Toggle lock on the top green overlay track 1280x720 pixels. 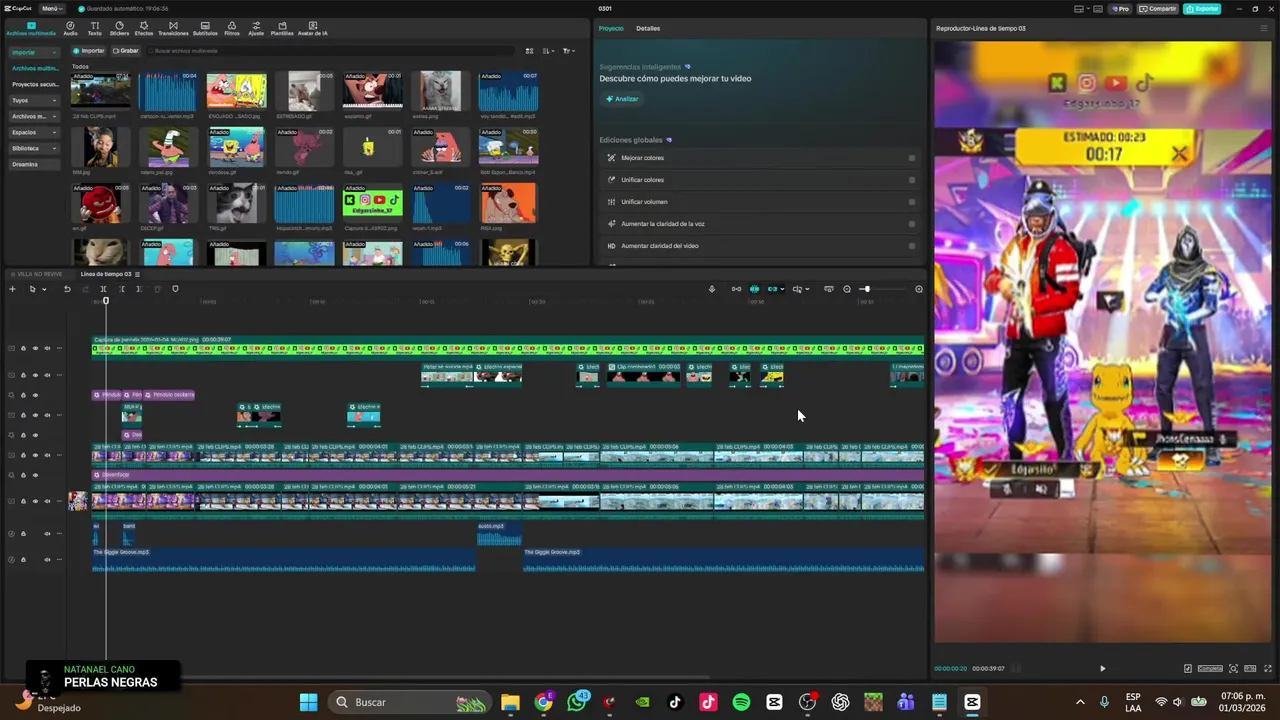click(x=23, y=348)
